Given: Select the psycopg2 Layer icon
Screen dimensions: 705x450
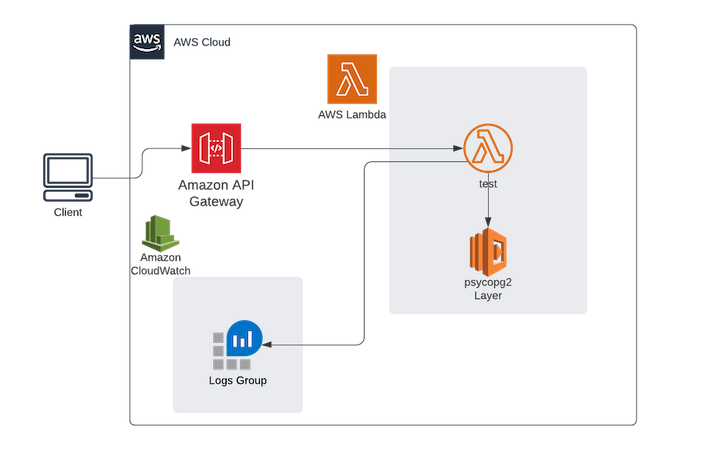Looking at the screenshot, I should point(488,255).
